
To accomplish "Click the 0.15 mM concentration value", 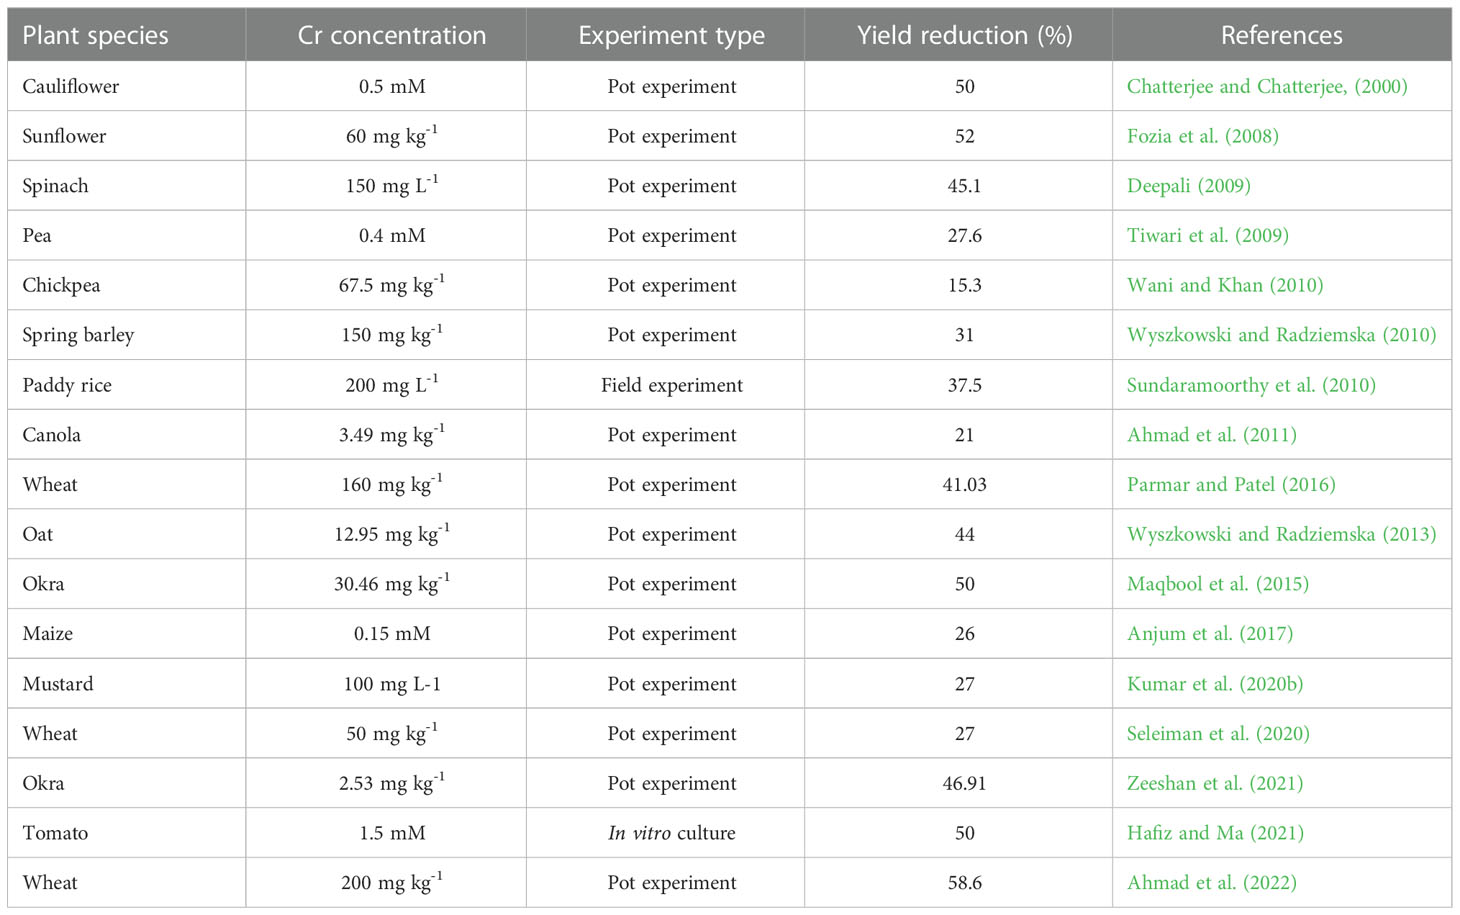I will [x=392, y=634].
